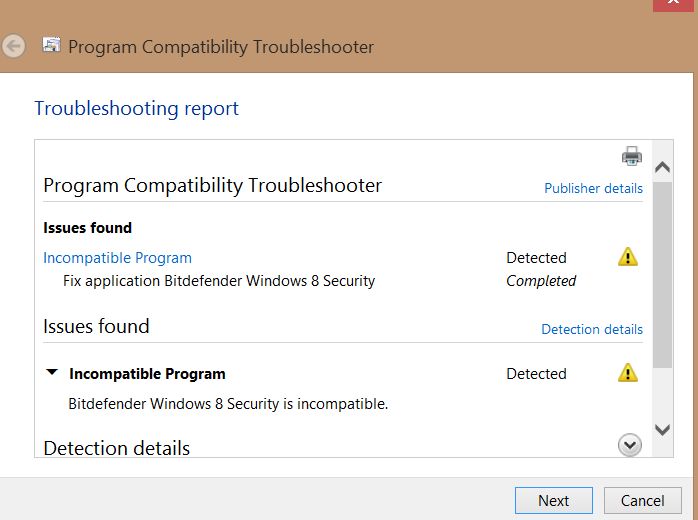Image resolution: width=698 pixels, height=520 pixels.
Task: Click the back arrow button
Action: [14, 46]
